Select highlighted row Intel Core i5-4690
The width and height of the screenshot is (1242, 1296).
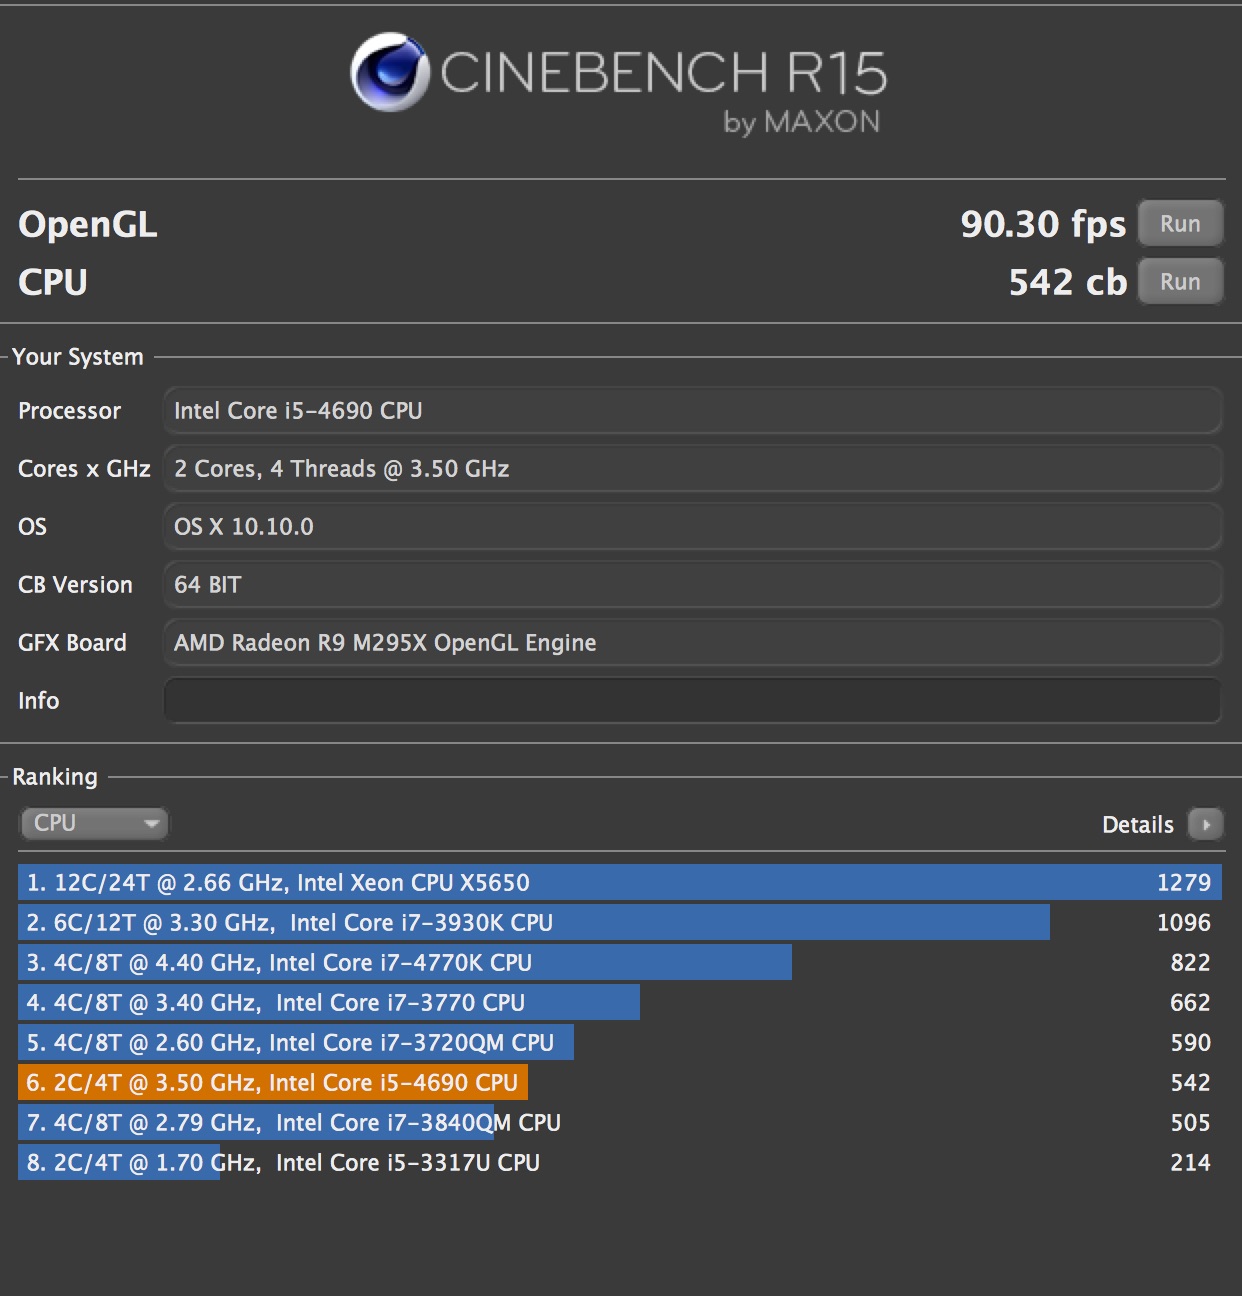click(x=620, y=1082)
